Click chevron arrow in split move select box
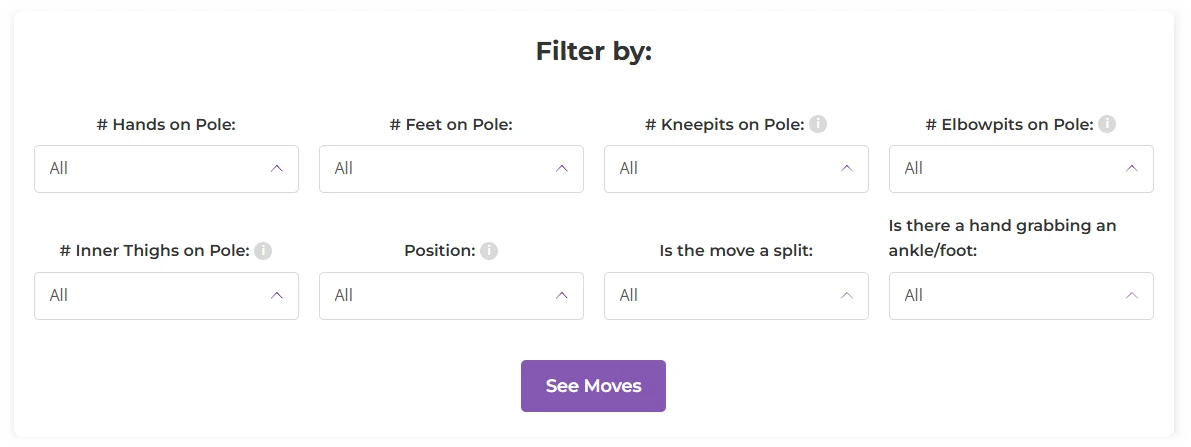This screenshot has height=447, width=1191. coord(846,296)
